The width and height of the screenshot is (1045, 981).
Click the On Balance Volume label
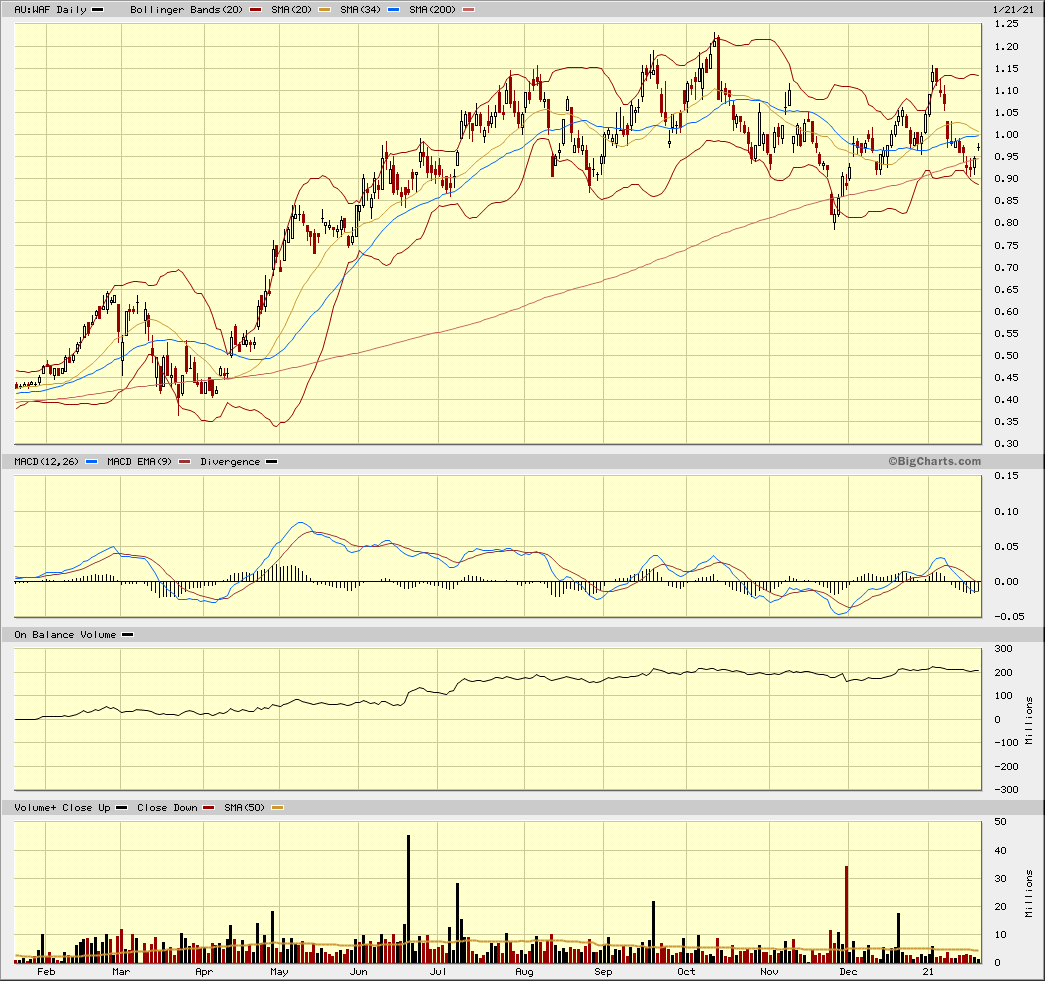click(65, 634)
